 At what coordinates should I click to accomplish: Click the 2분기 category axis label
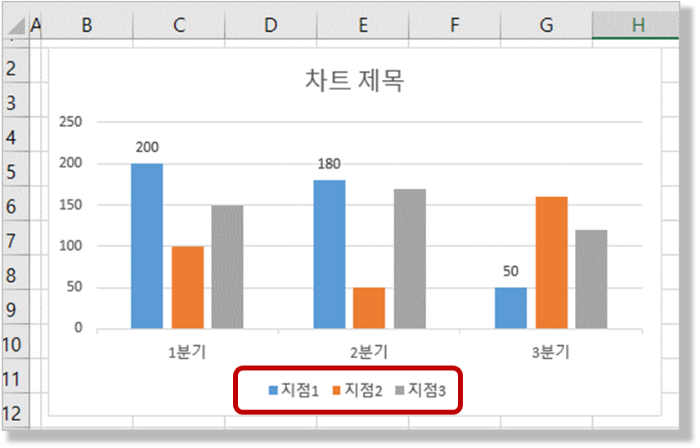point(369,353)
